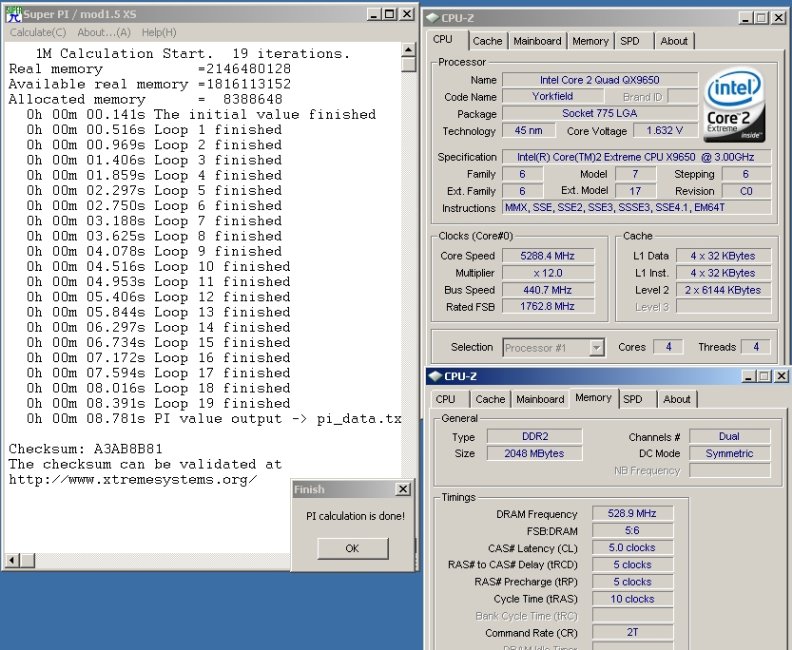
Task: Click Super PI vertical scrollbar up arrow
Action: [408, 49]
